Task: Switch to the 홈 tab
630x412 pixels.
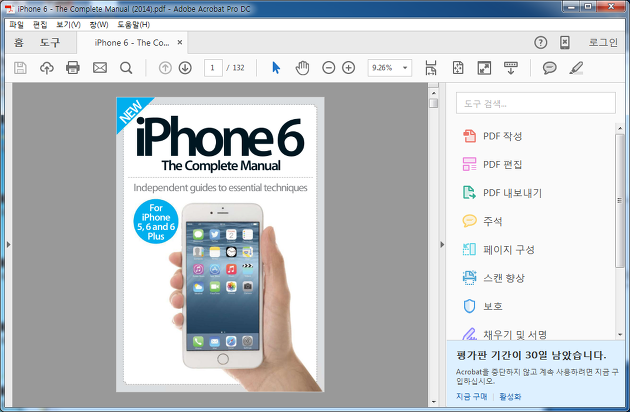Action: (x=19, y=42)
